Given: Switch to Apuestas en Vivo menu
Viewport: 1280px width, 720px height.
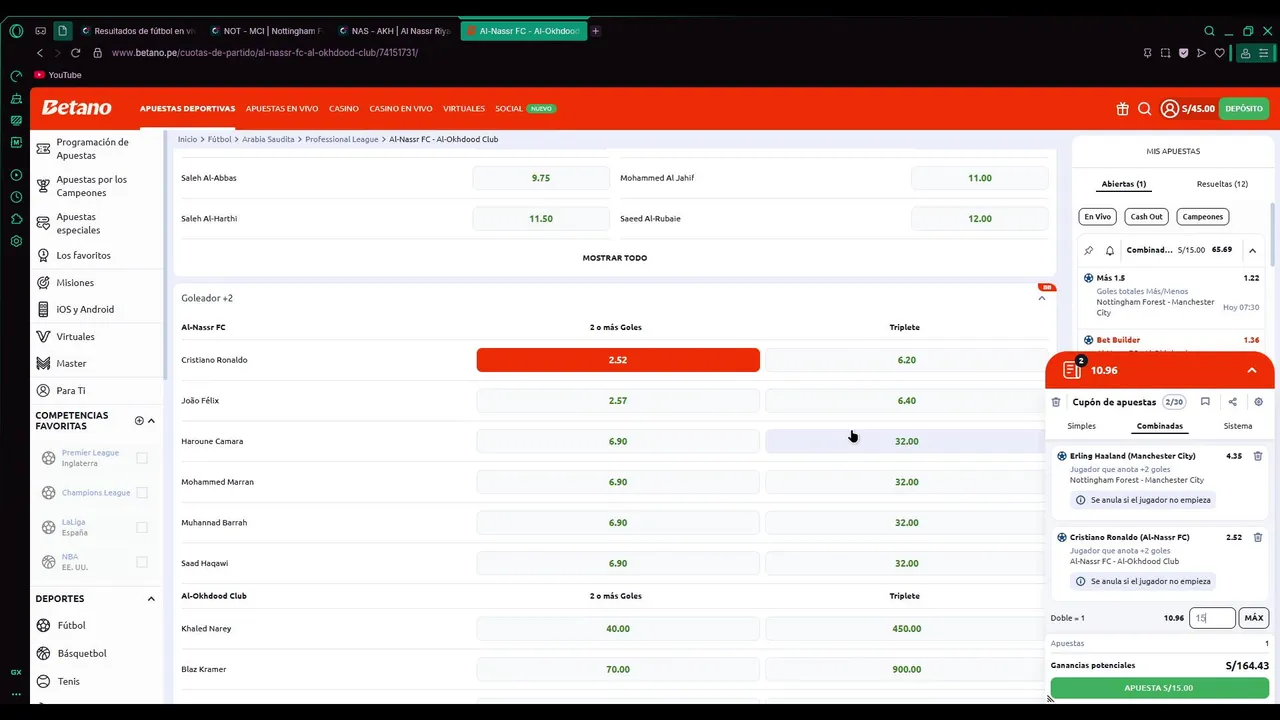Looking at the screenshot, I should point(282,109).
